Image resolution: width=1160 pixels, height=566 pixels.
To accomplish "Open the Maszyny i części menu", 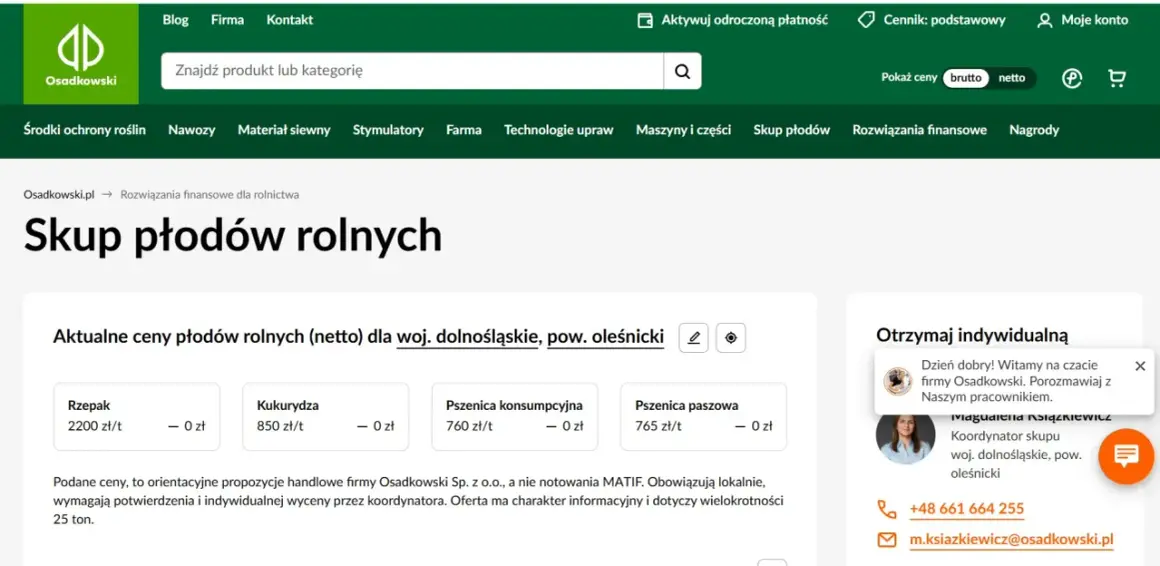I will pyautogui.click(x=684, y=130).
